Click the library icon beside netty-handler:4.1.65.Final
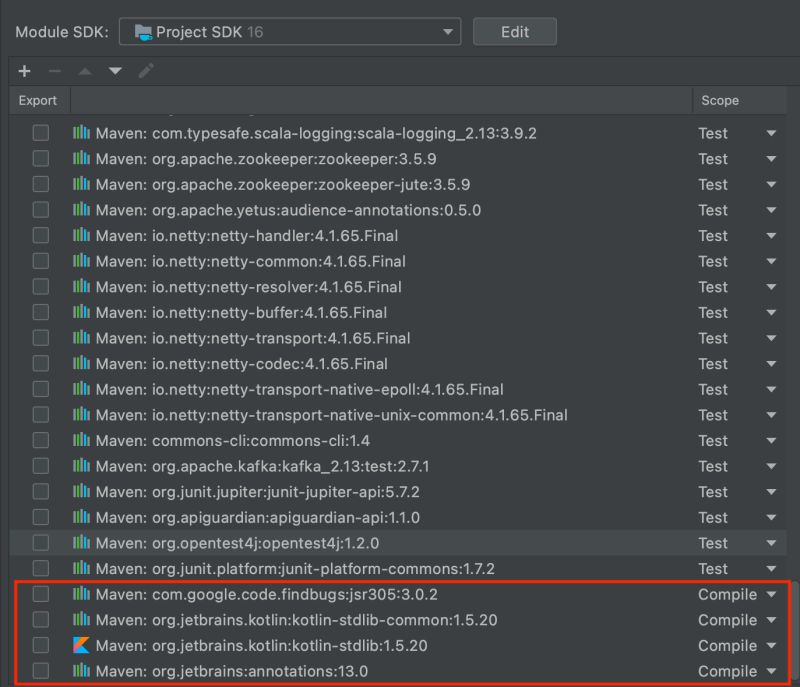The height and width of the screenshot is (687, 800). click(x=83, y=235)
